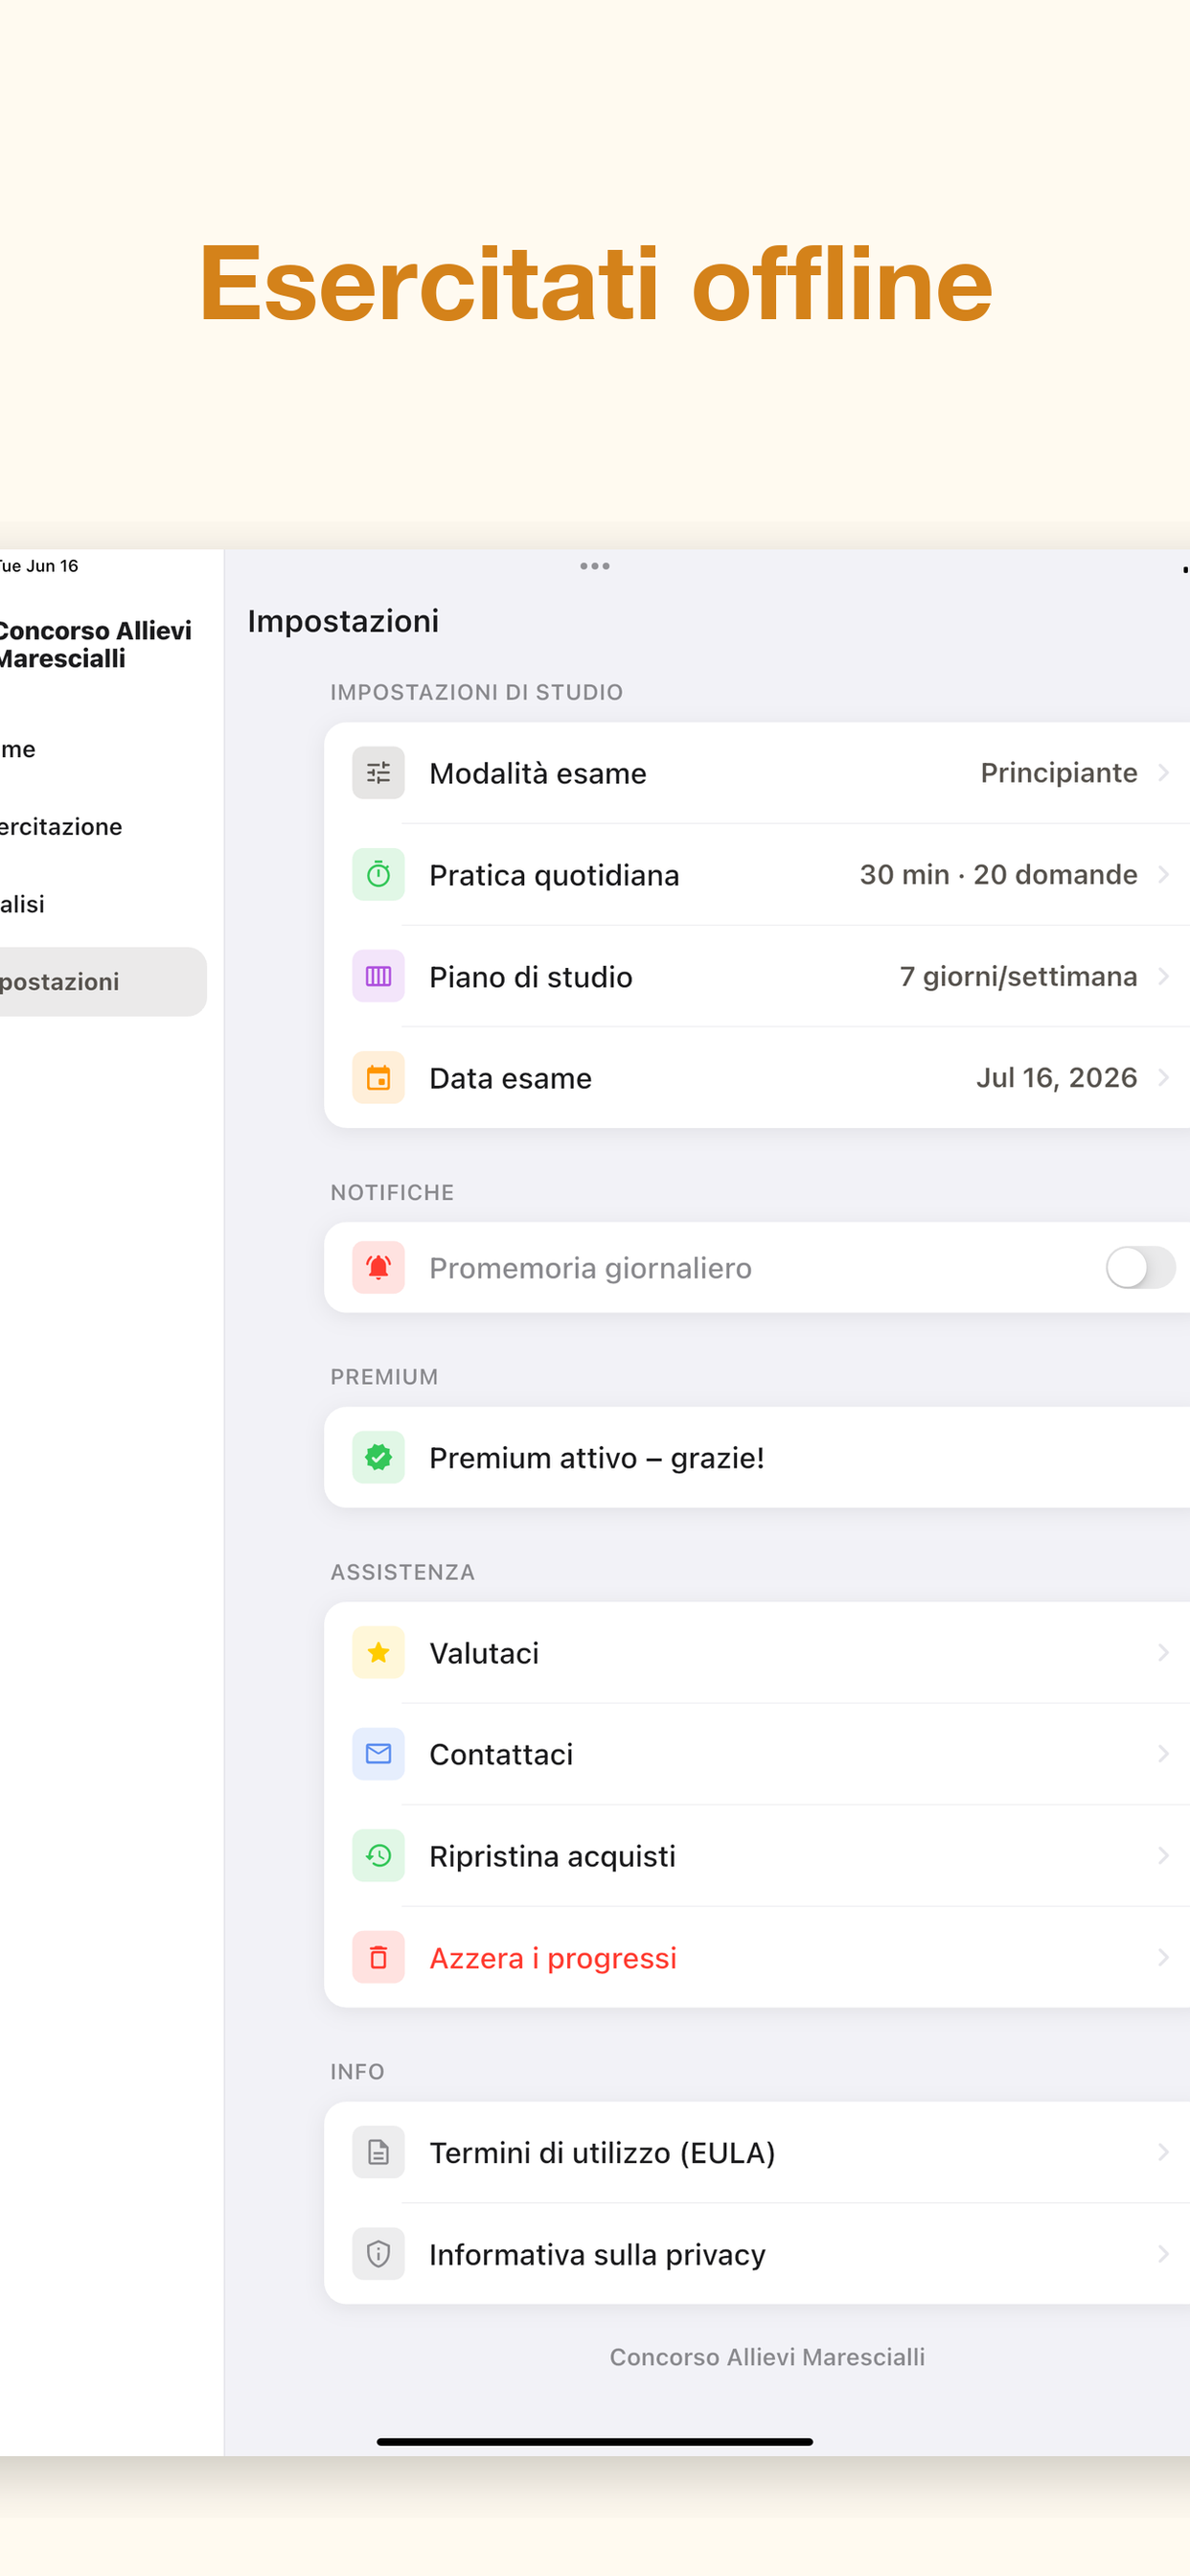Tap Contattaci to contact support
The height and width of the screenshot is (2576, 1190).
(757, 1754)
